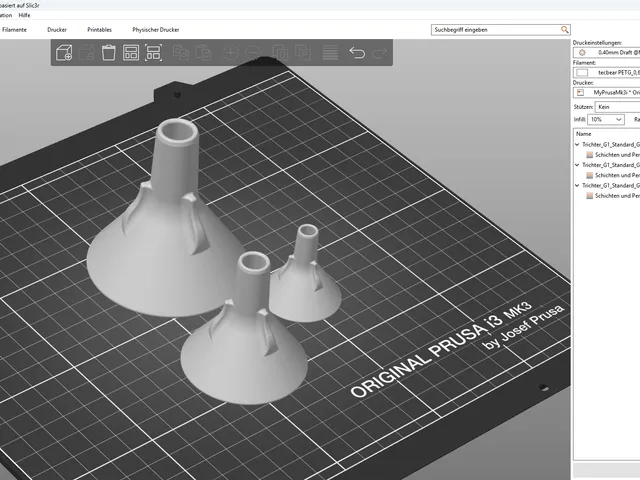This screenshot has width=640, height=480.
Task: Switch to the Filamente tab
Action: coord(14,30)
